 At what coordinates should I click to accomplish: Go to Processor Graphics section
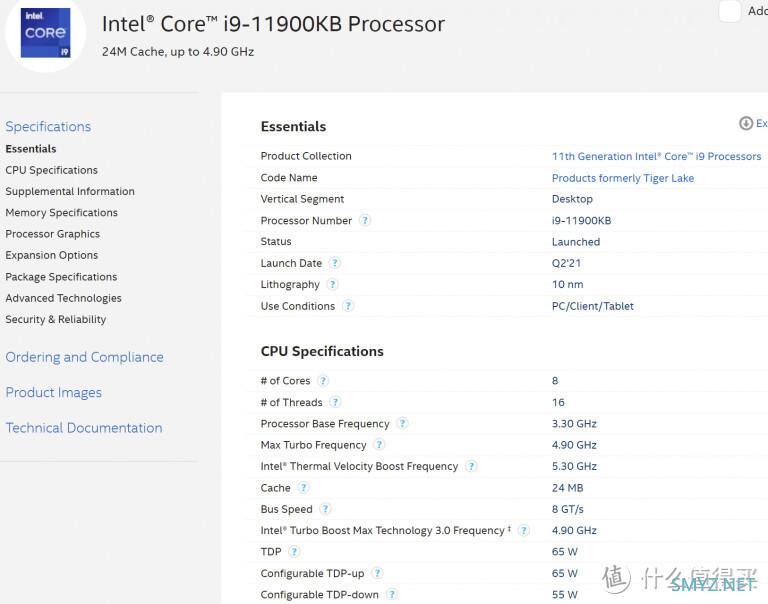[52, 234]
